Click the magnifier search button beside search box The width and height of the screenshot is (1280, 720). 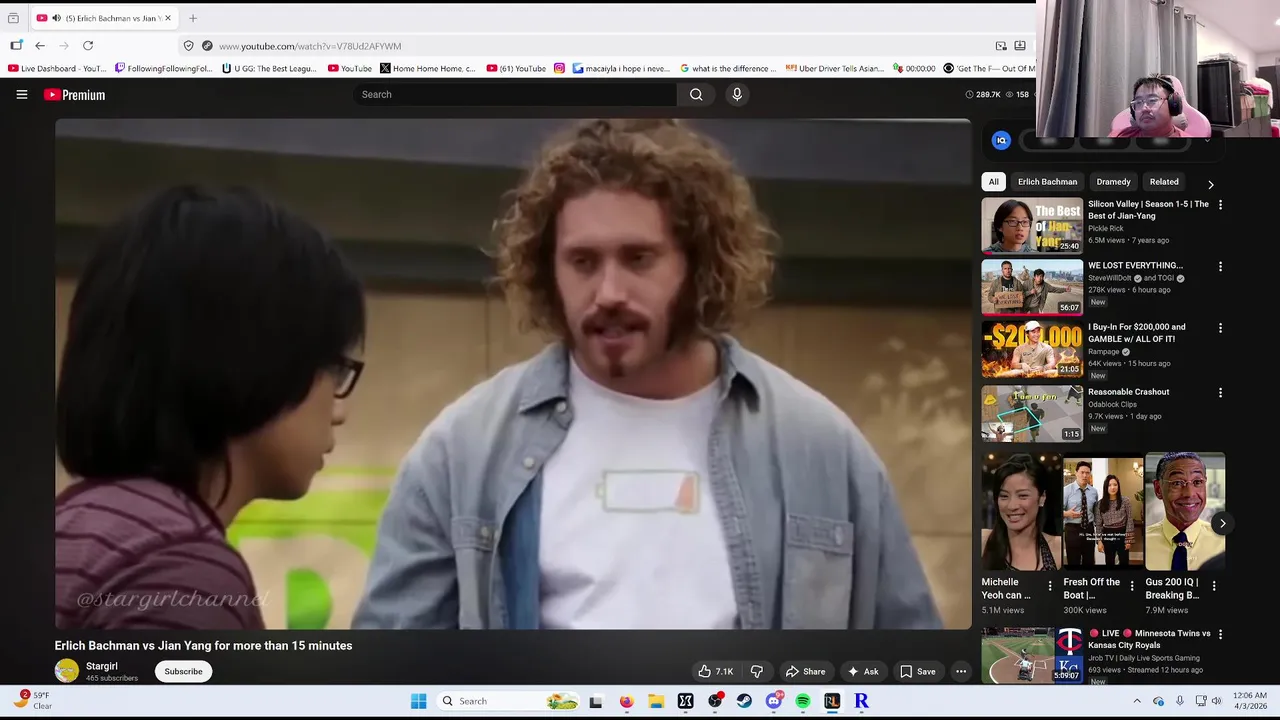(696, 95)
